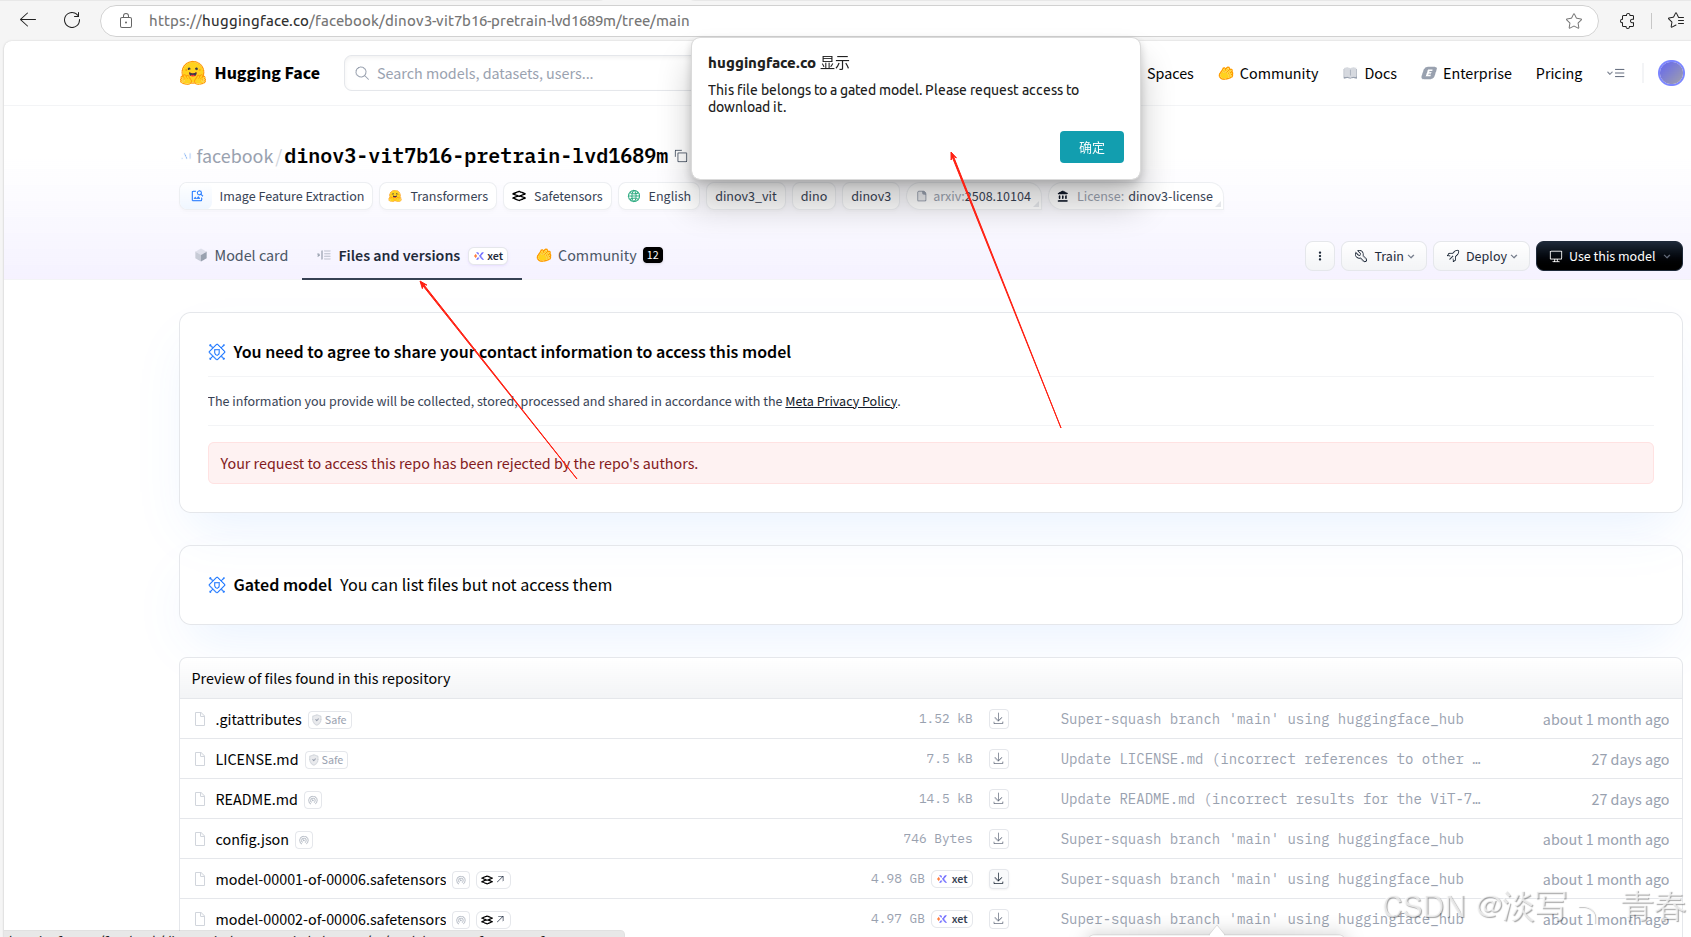
Task: Open model-00002-of-00006.safetensors file
Action: pyautogui.click(x=331, y=919)
